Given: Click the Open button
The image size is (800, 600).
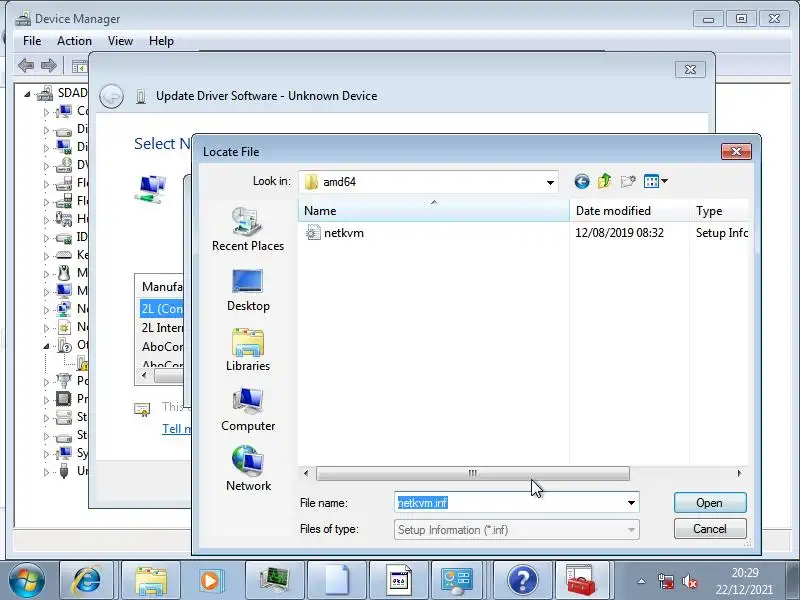Looking at the screenshot, I should click(x=710, y=503).
